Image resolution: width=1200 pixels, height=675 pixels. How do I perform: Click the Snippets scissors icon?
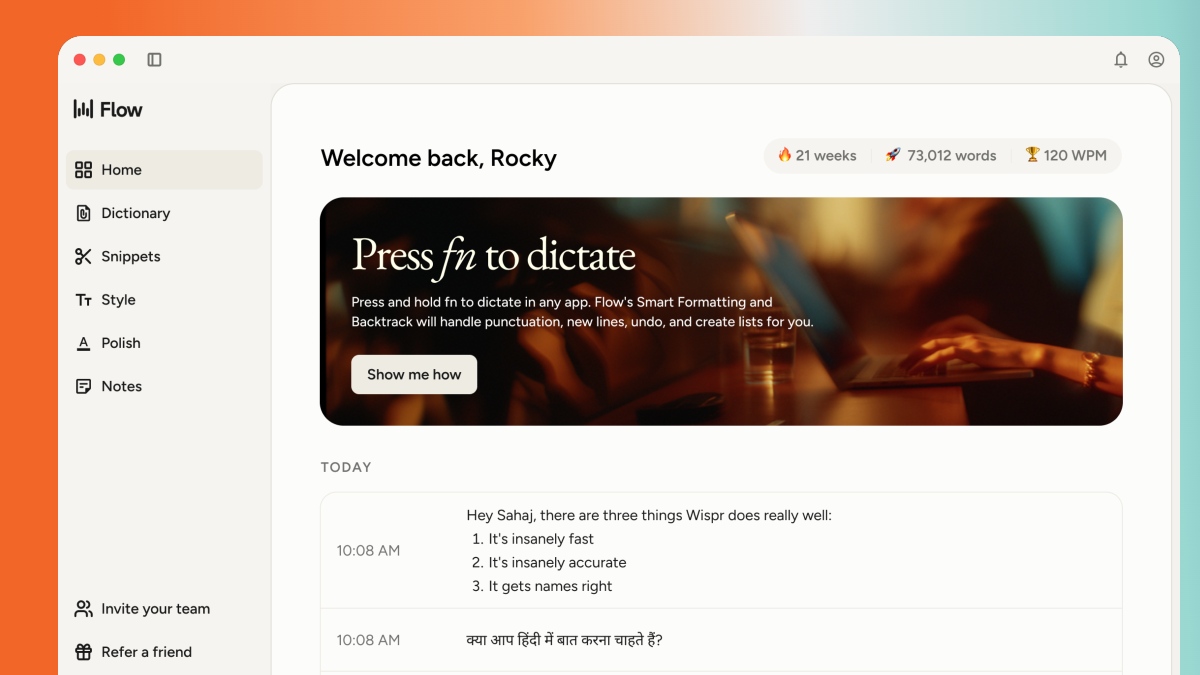click(84, 256)
